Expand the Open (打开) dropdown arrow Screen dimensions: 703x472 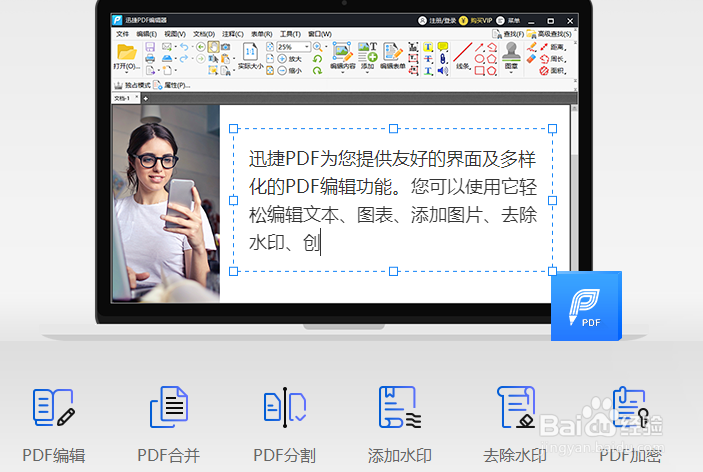pyautogui.click(x=127, y=72)
